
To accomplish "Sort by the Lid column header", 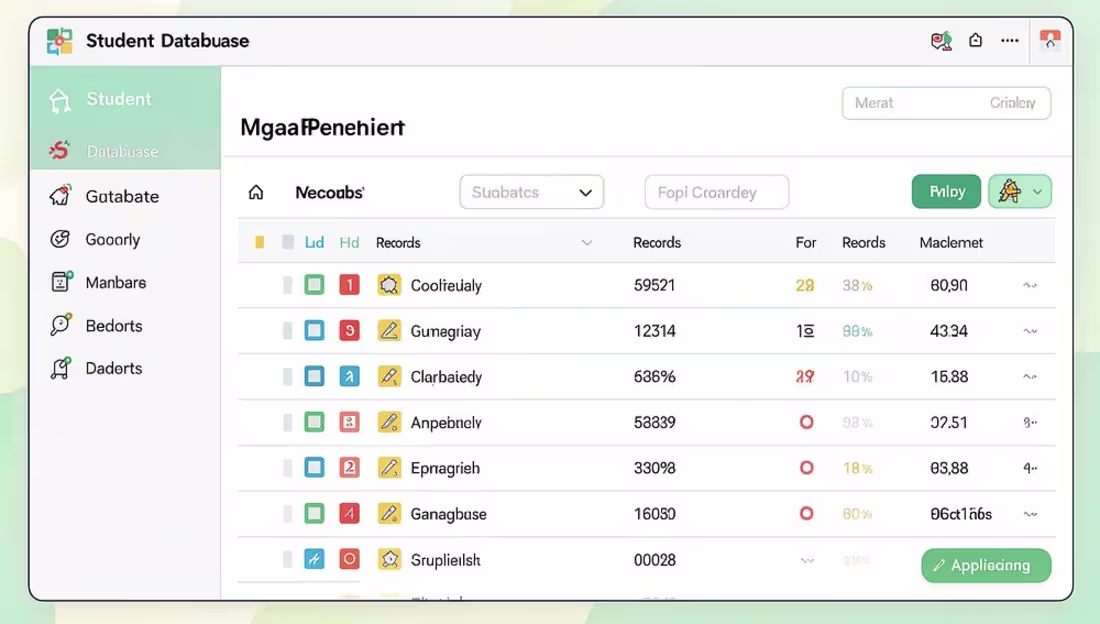I will click(314, 242).
